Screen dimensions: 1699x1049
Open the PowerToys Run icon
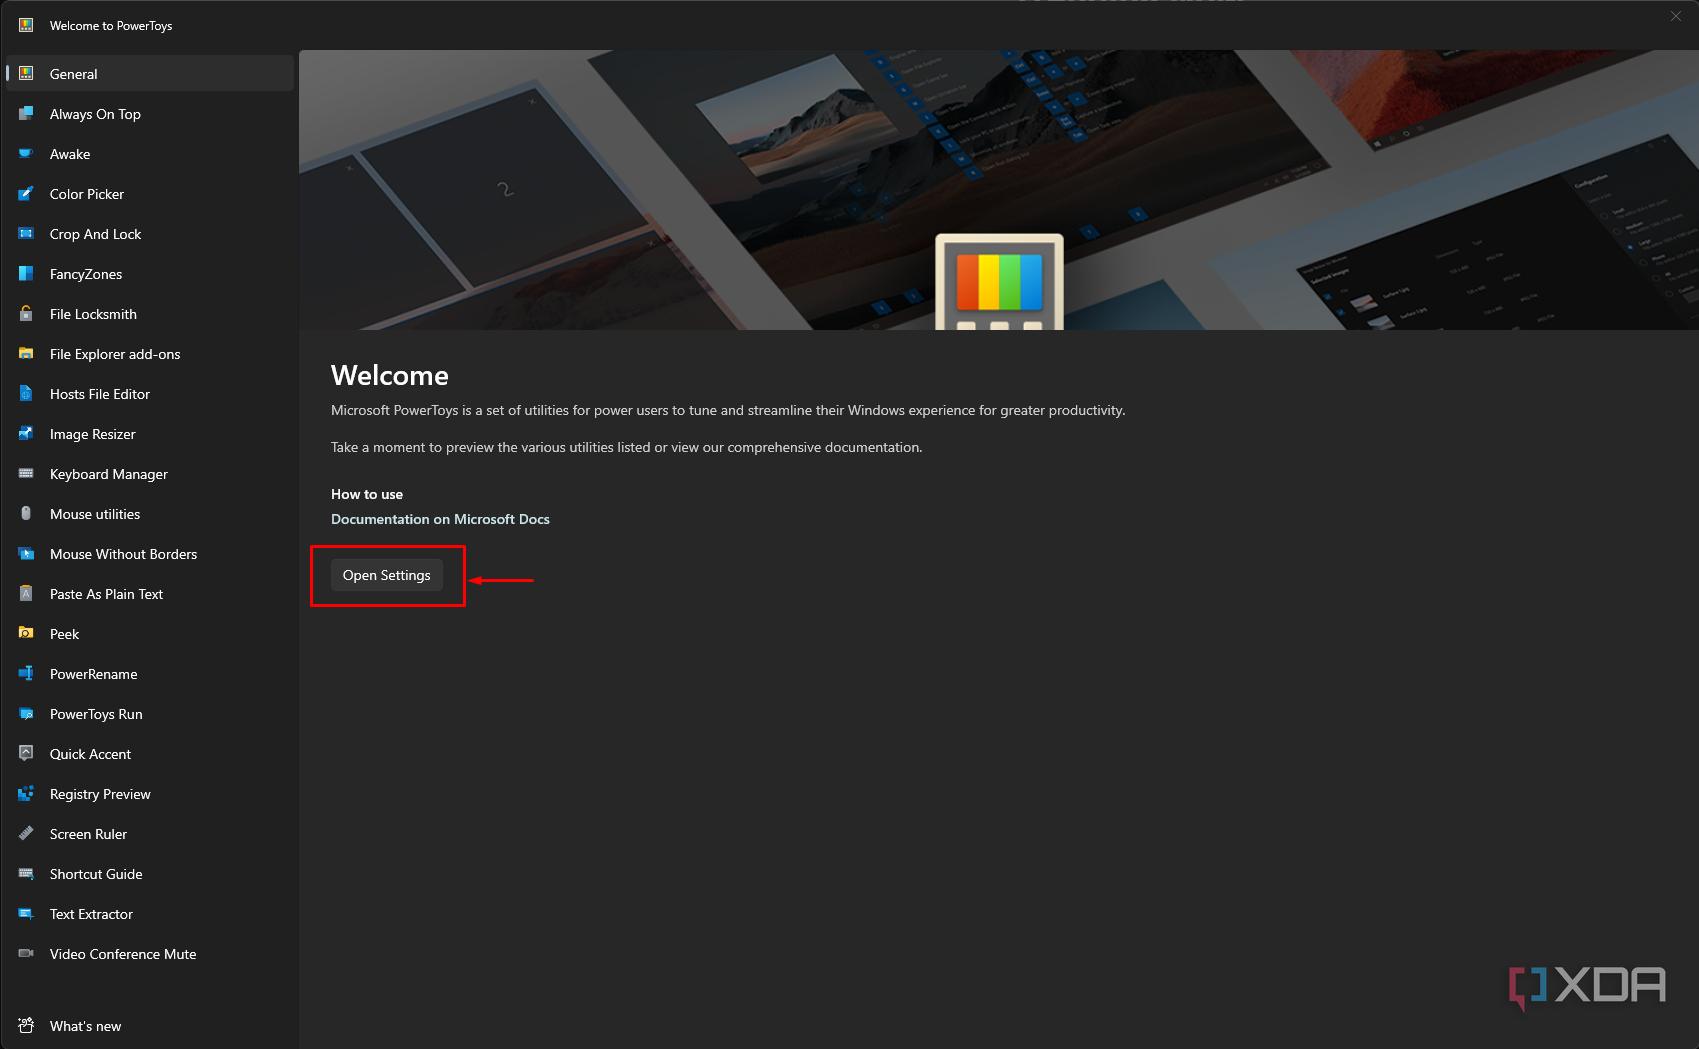[x=26, y=714]
